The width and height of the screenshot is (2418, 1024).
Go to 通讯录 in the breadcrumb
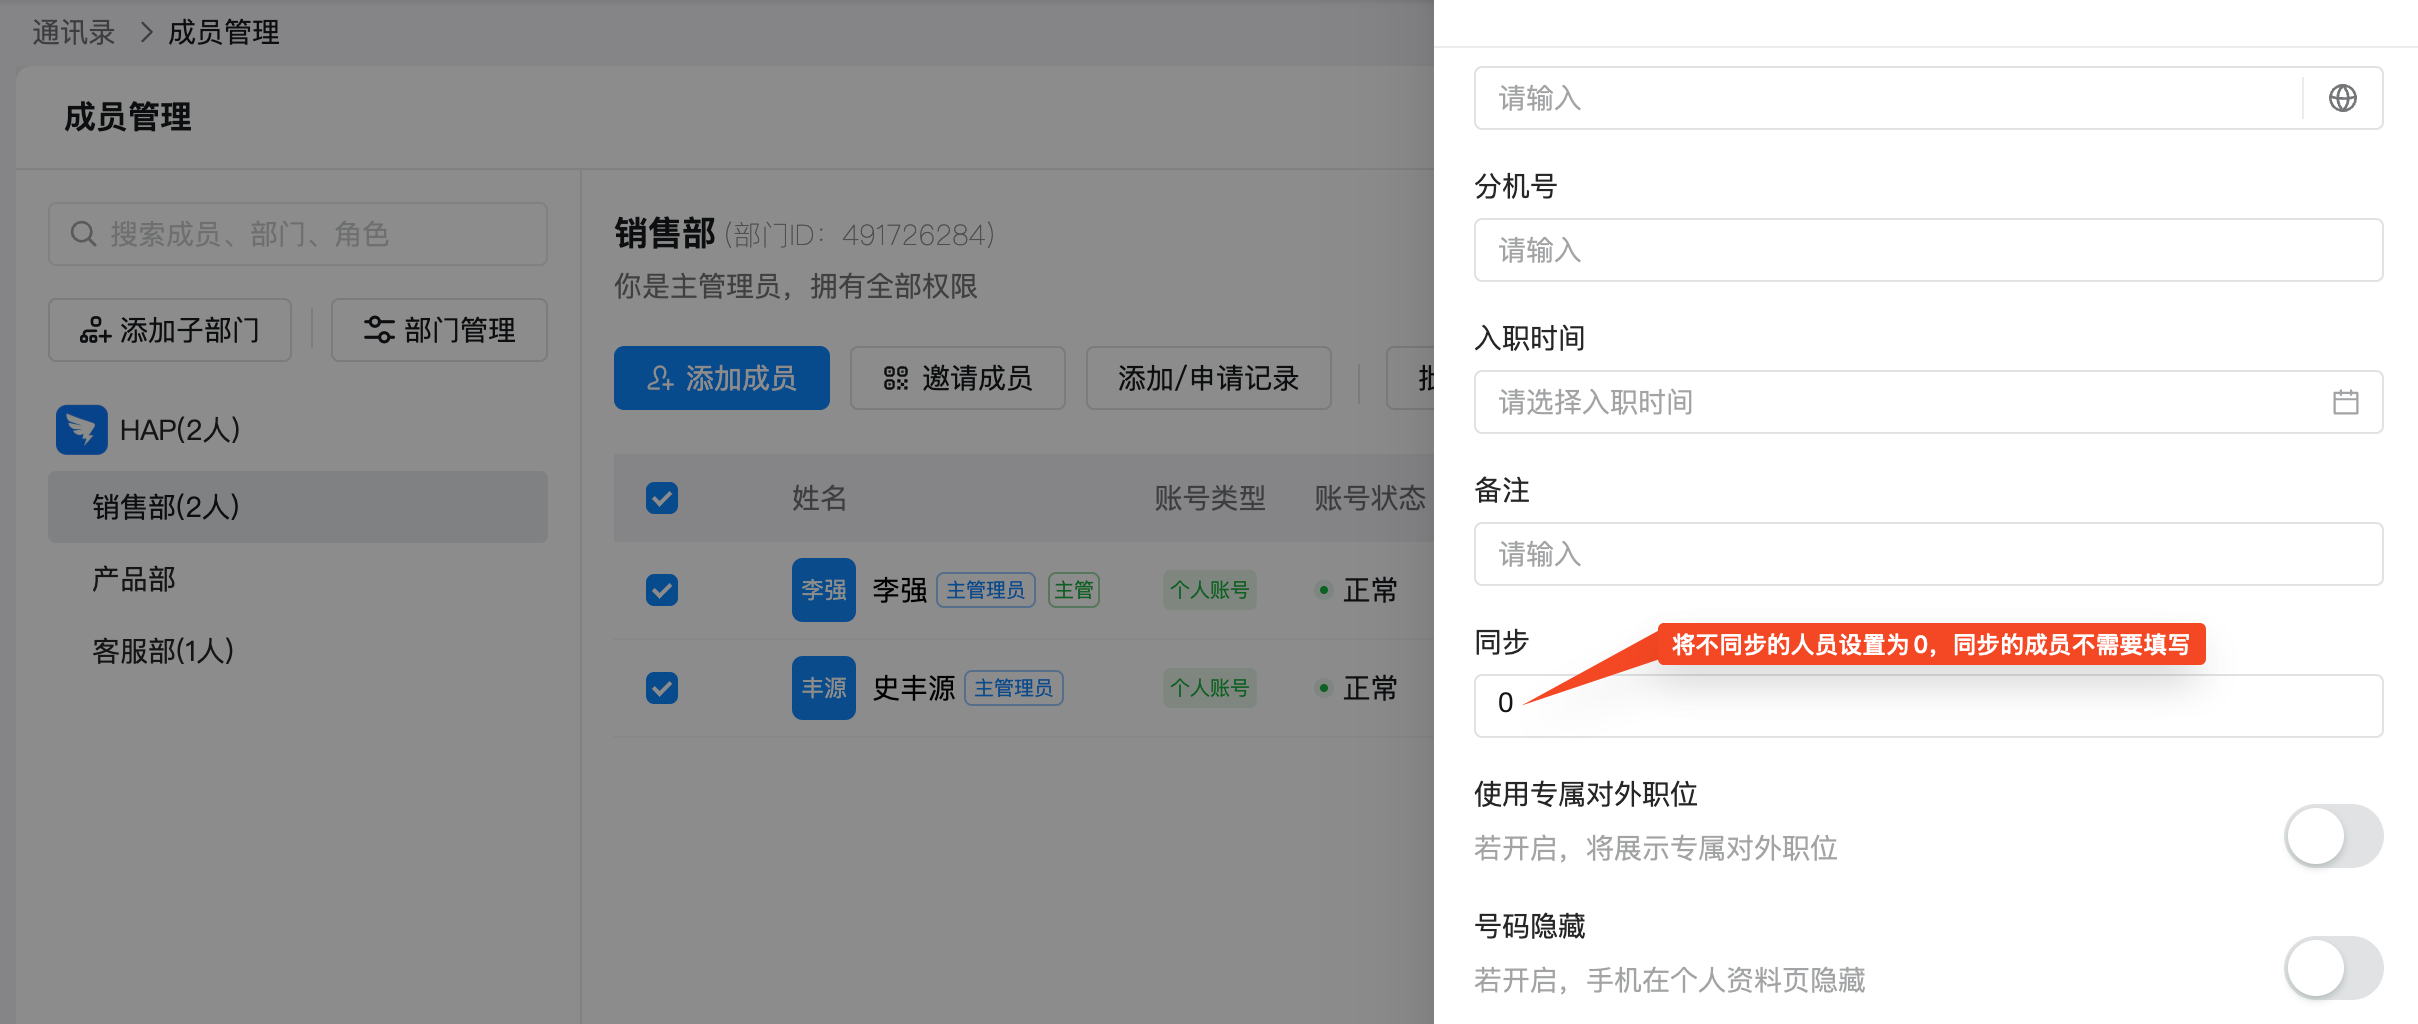pos(73,32)
